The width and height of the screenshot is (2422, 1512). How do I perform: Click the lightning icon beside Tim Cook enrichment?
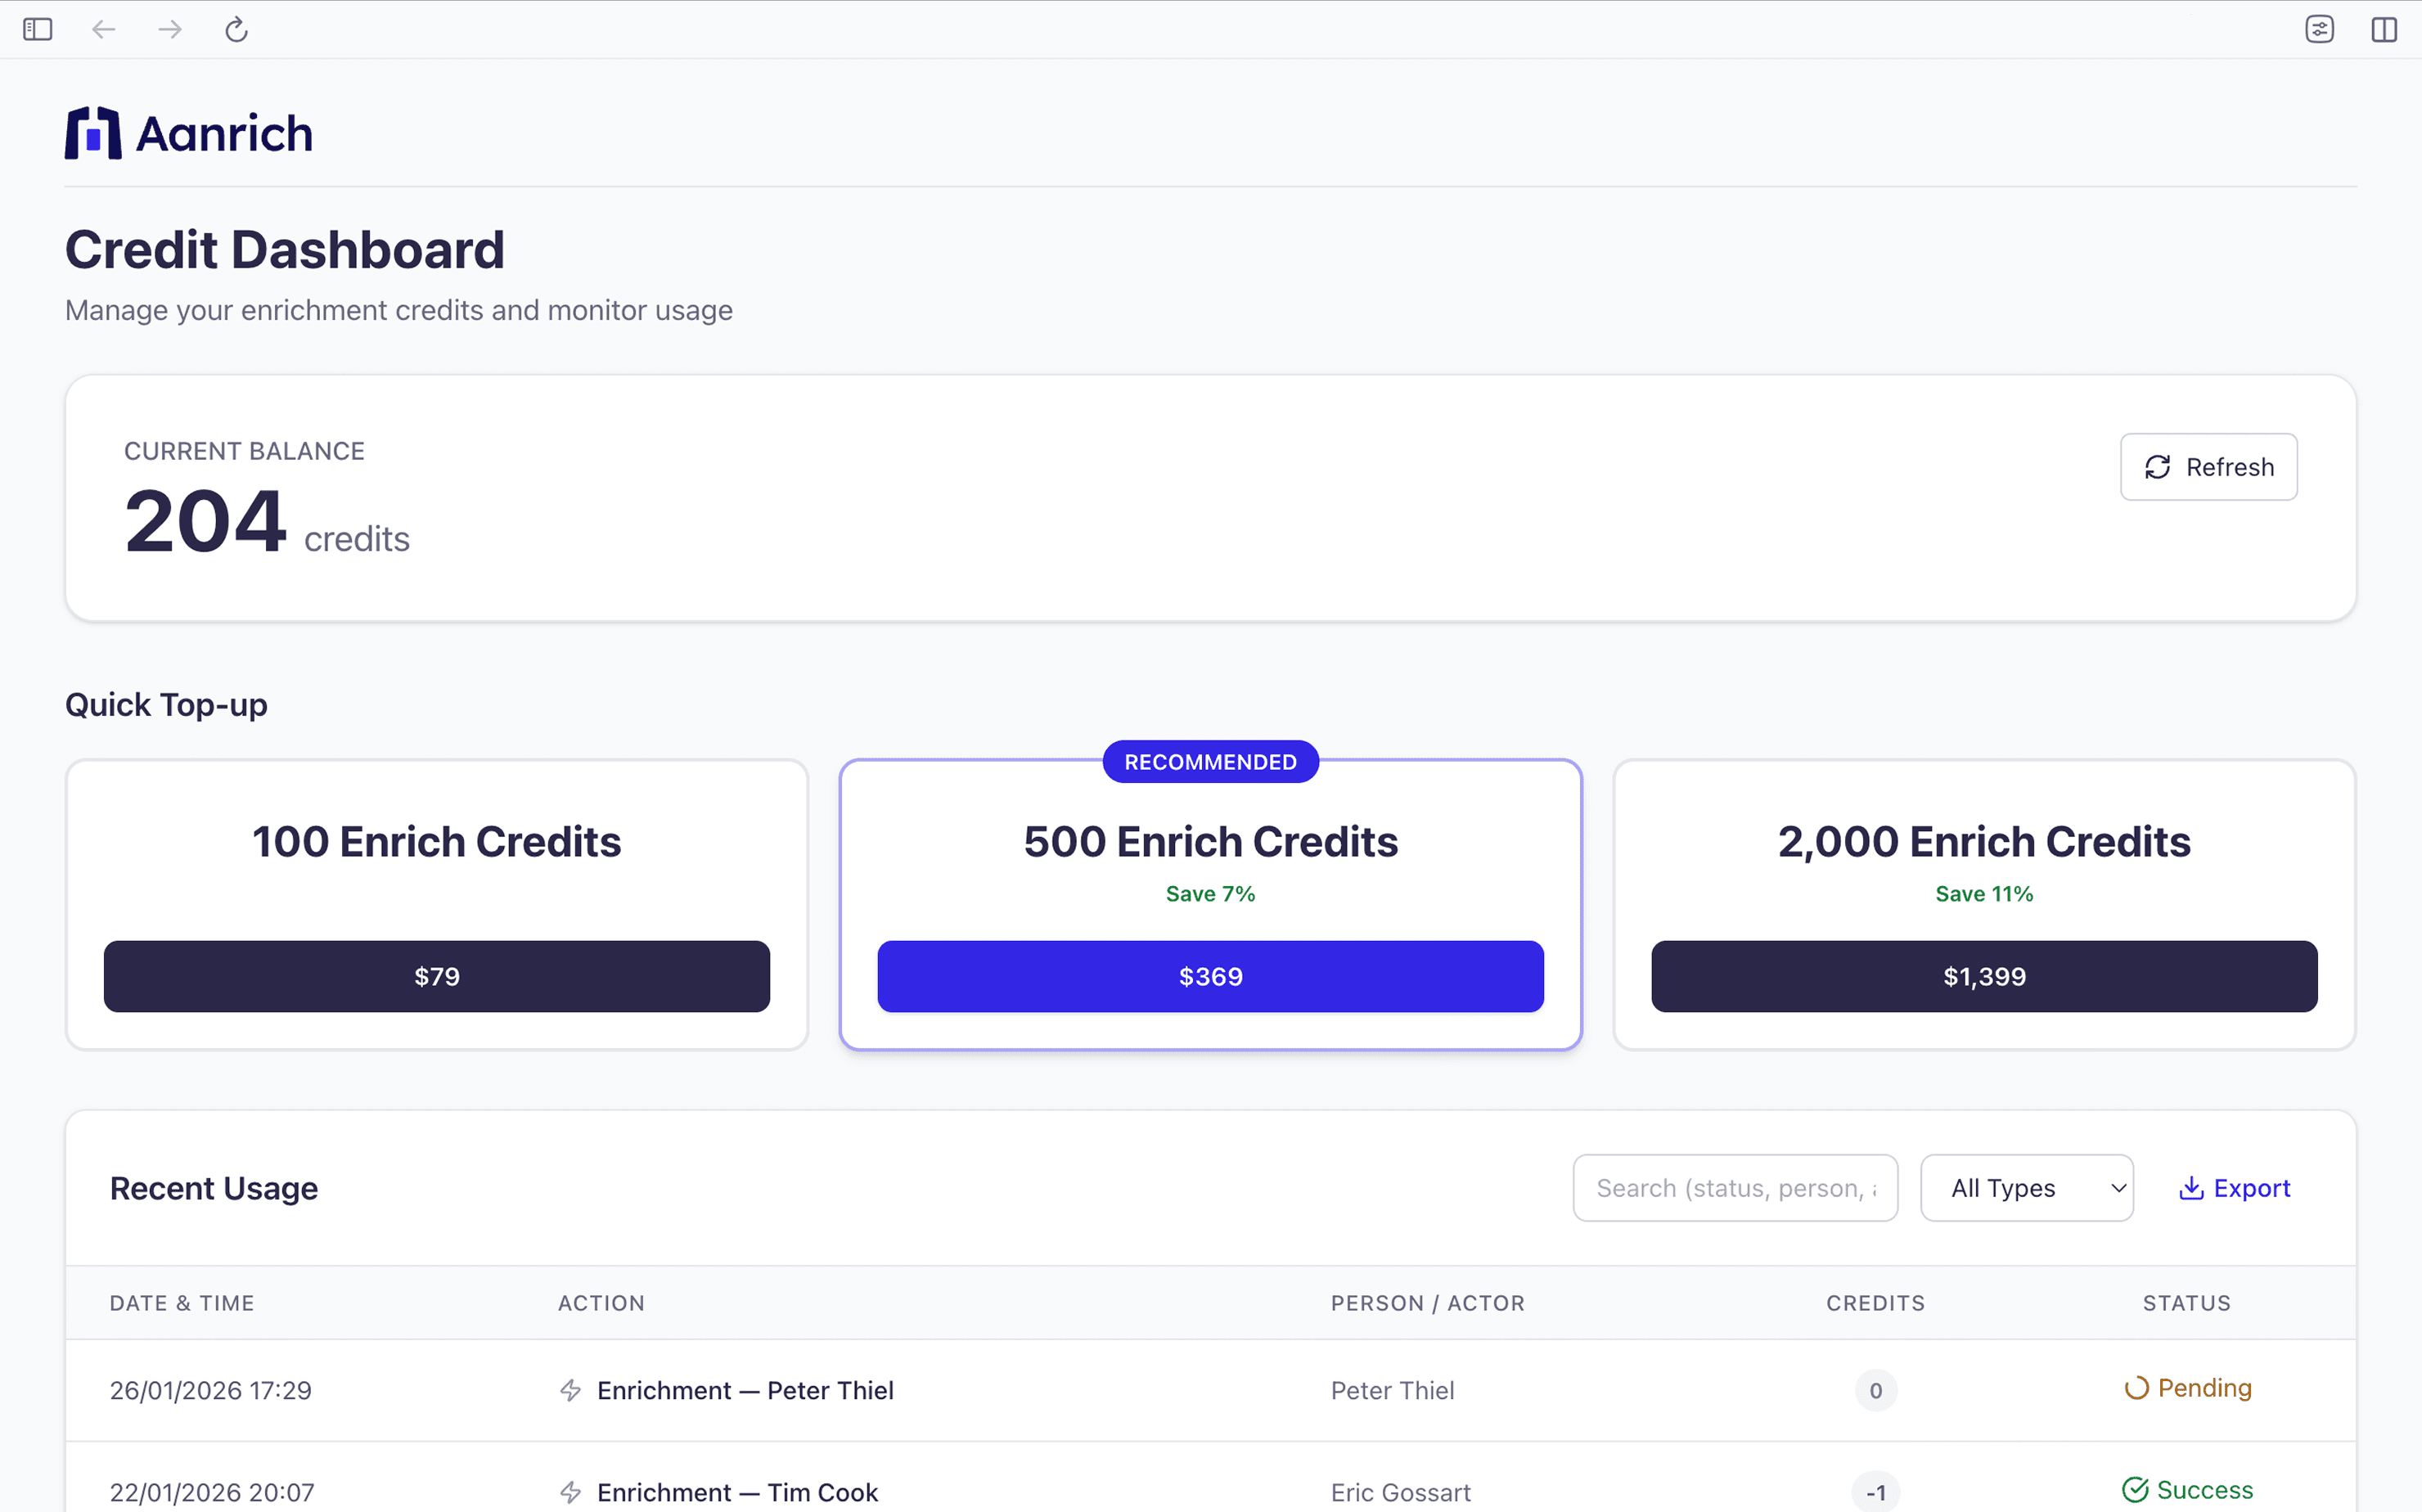[x=571, y=1492]
